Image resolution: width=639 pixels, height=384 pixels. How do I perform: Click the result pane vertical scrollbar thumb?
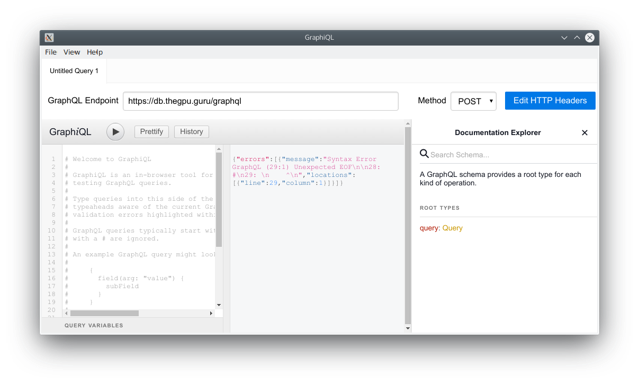pyautogui.click(x=408, y=225)
